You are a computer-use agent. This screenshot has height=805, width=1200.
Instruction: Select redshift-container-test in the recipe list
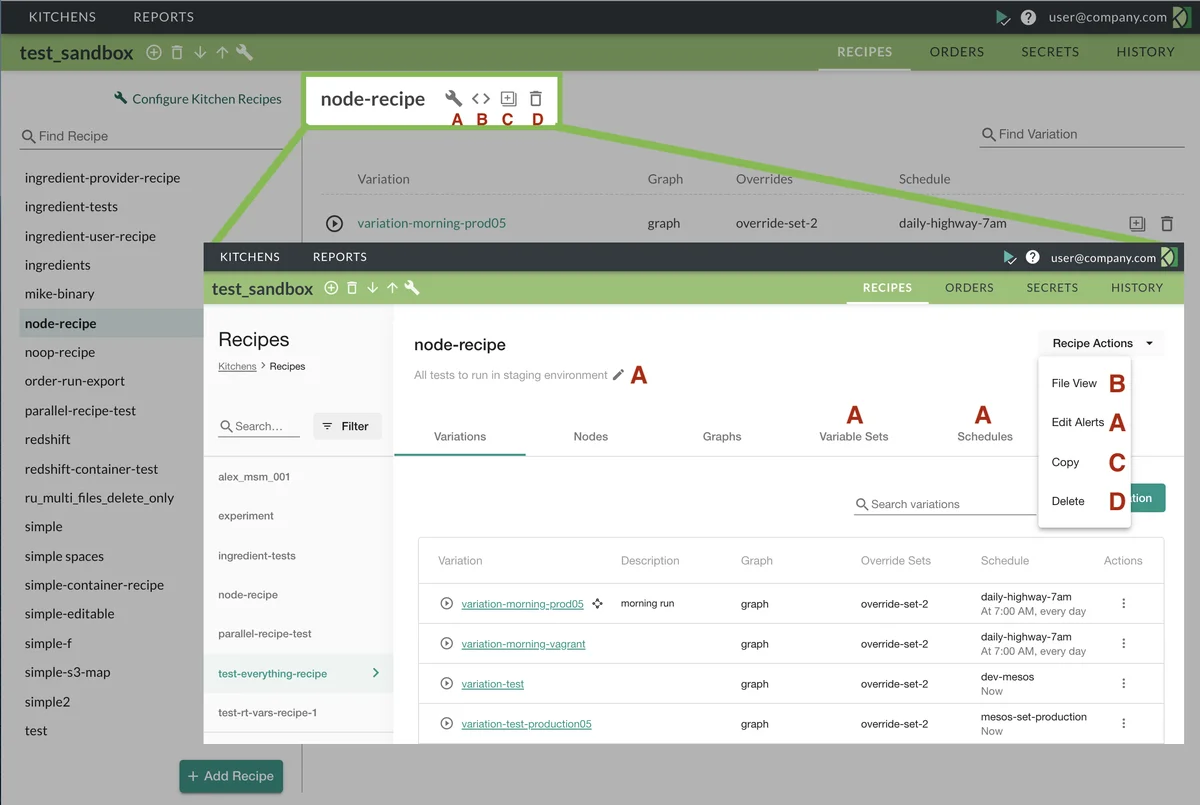[91, 469]
